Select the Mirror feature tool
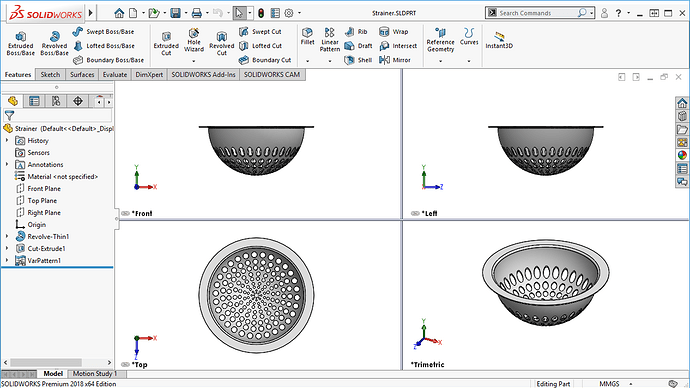The width and height of the screenshot is (690, 388). (395, 60)
